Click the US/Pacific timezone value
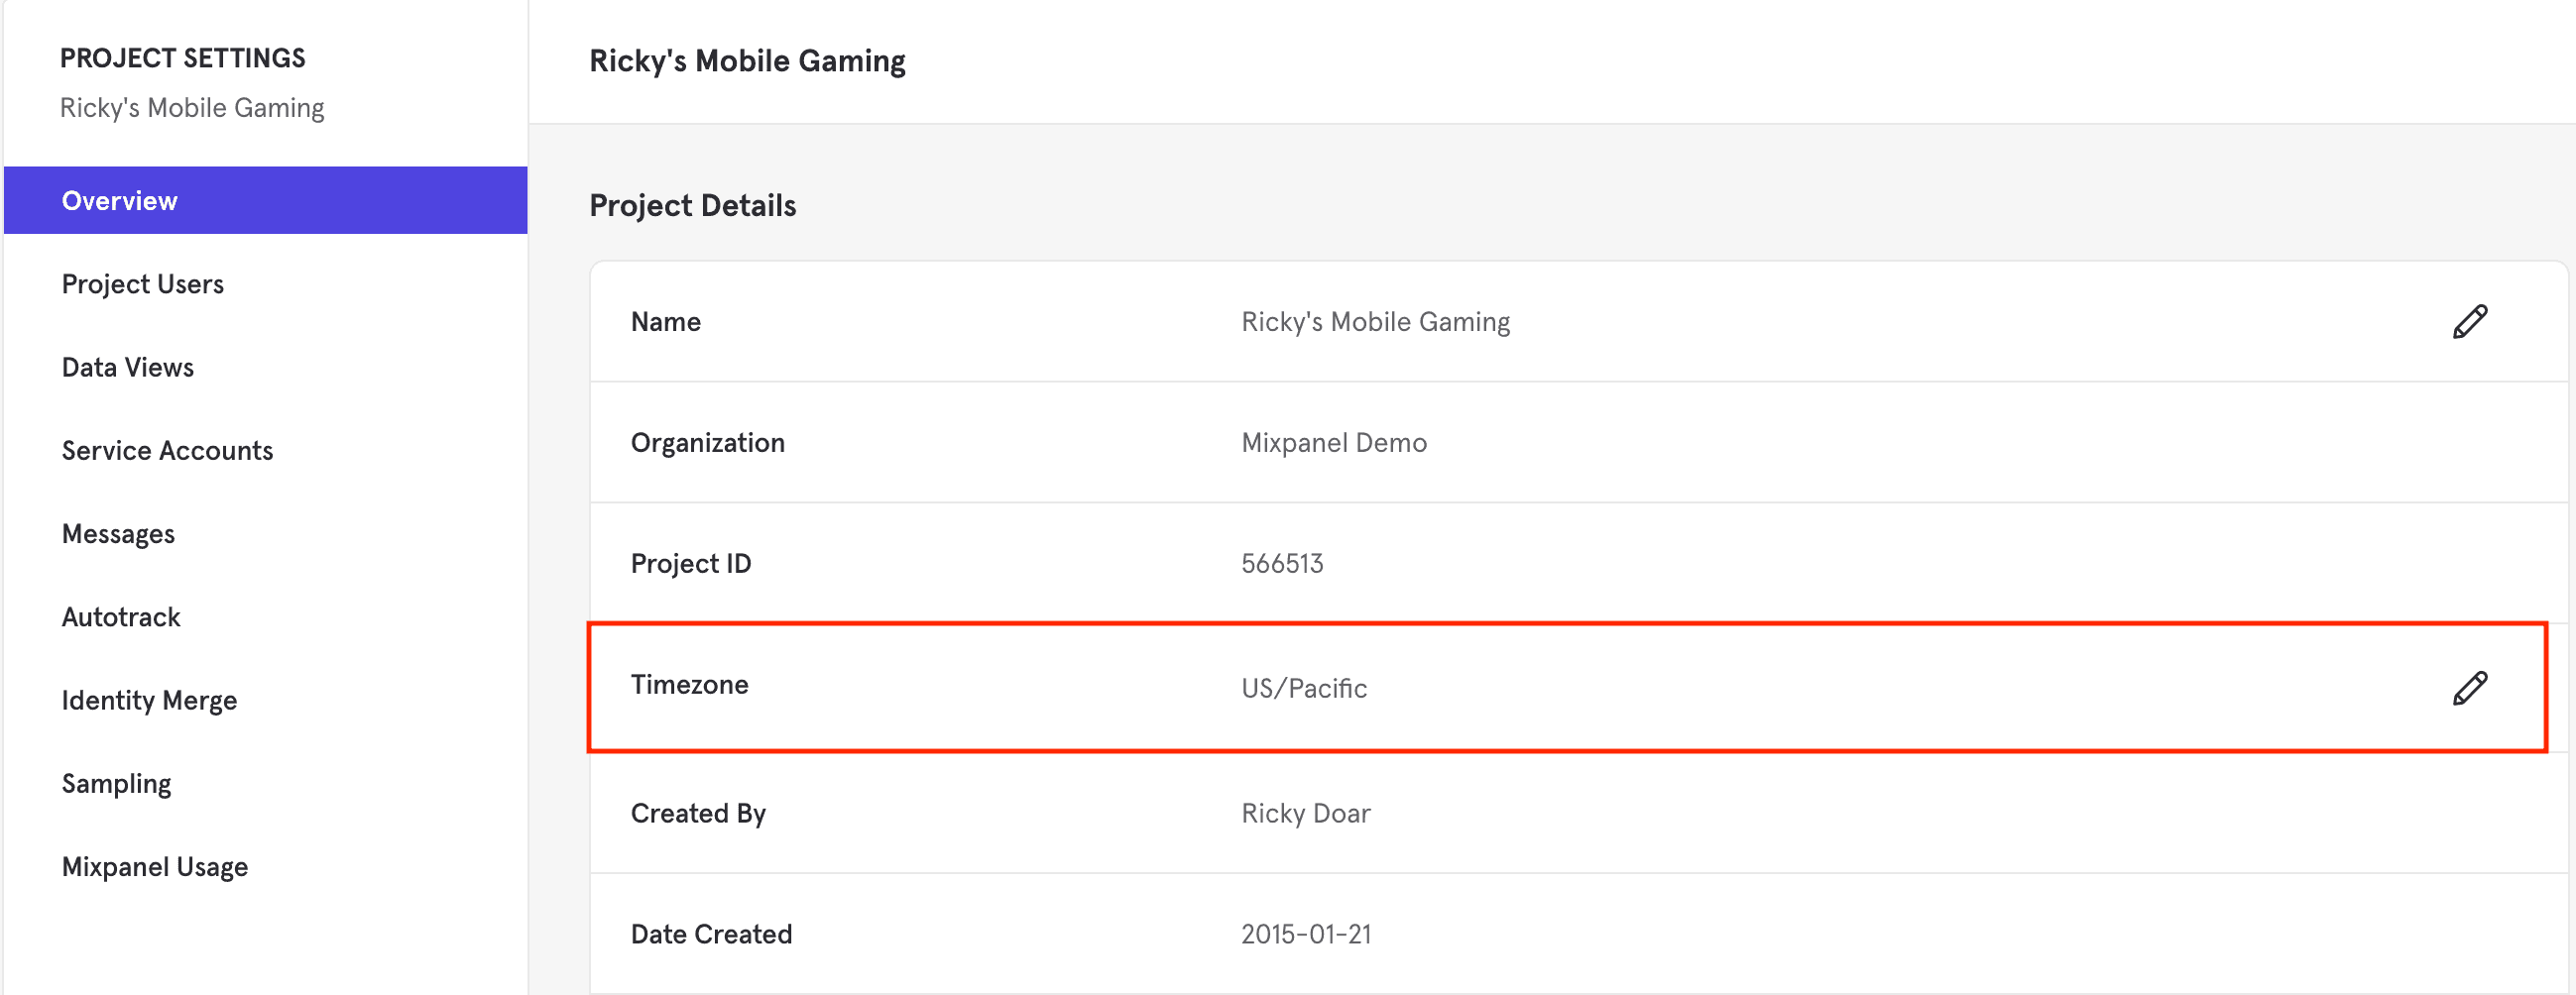This screenshot has height=995, width=2576. click(1303, 688)
